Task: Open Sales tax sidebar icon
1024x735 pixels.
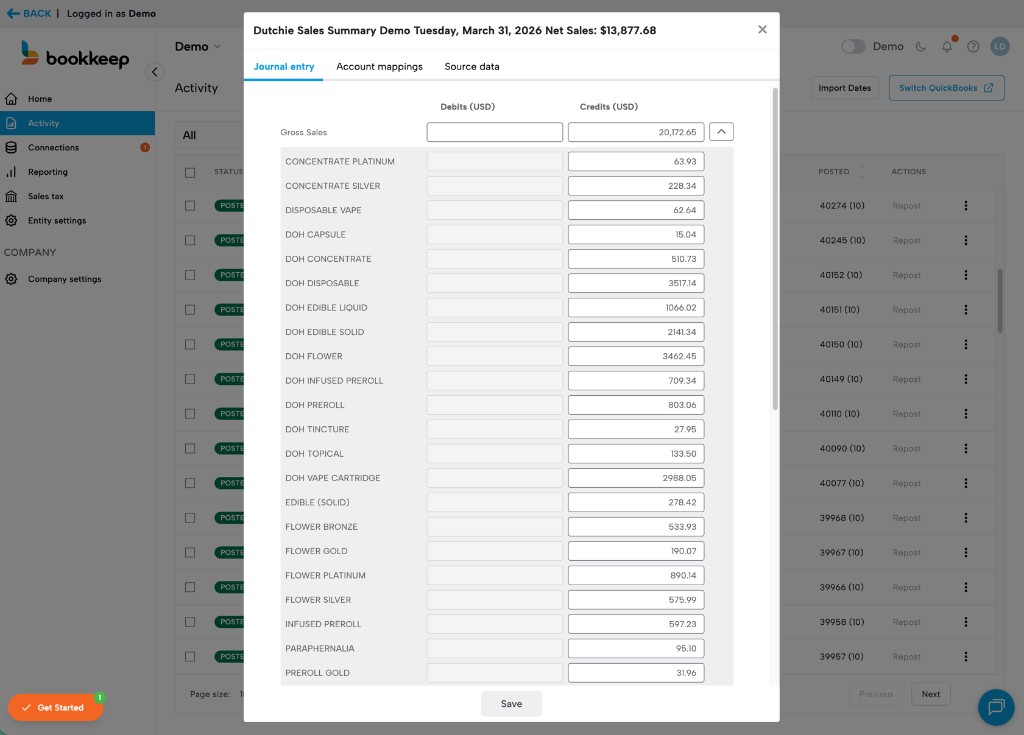Action: (11, 197)
